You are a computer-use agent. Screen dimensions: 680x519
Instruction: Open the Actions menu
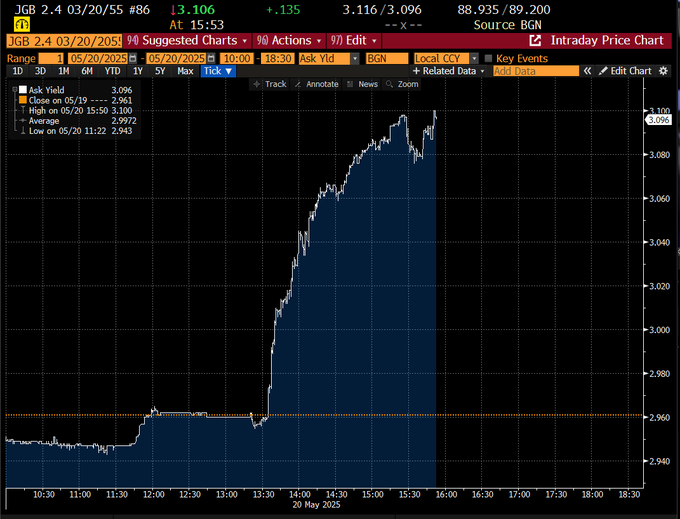[x=290, y=40]
